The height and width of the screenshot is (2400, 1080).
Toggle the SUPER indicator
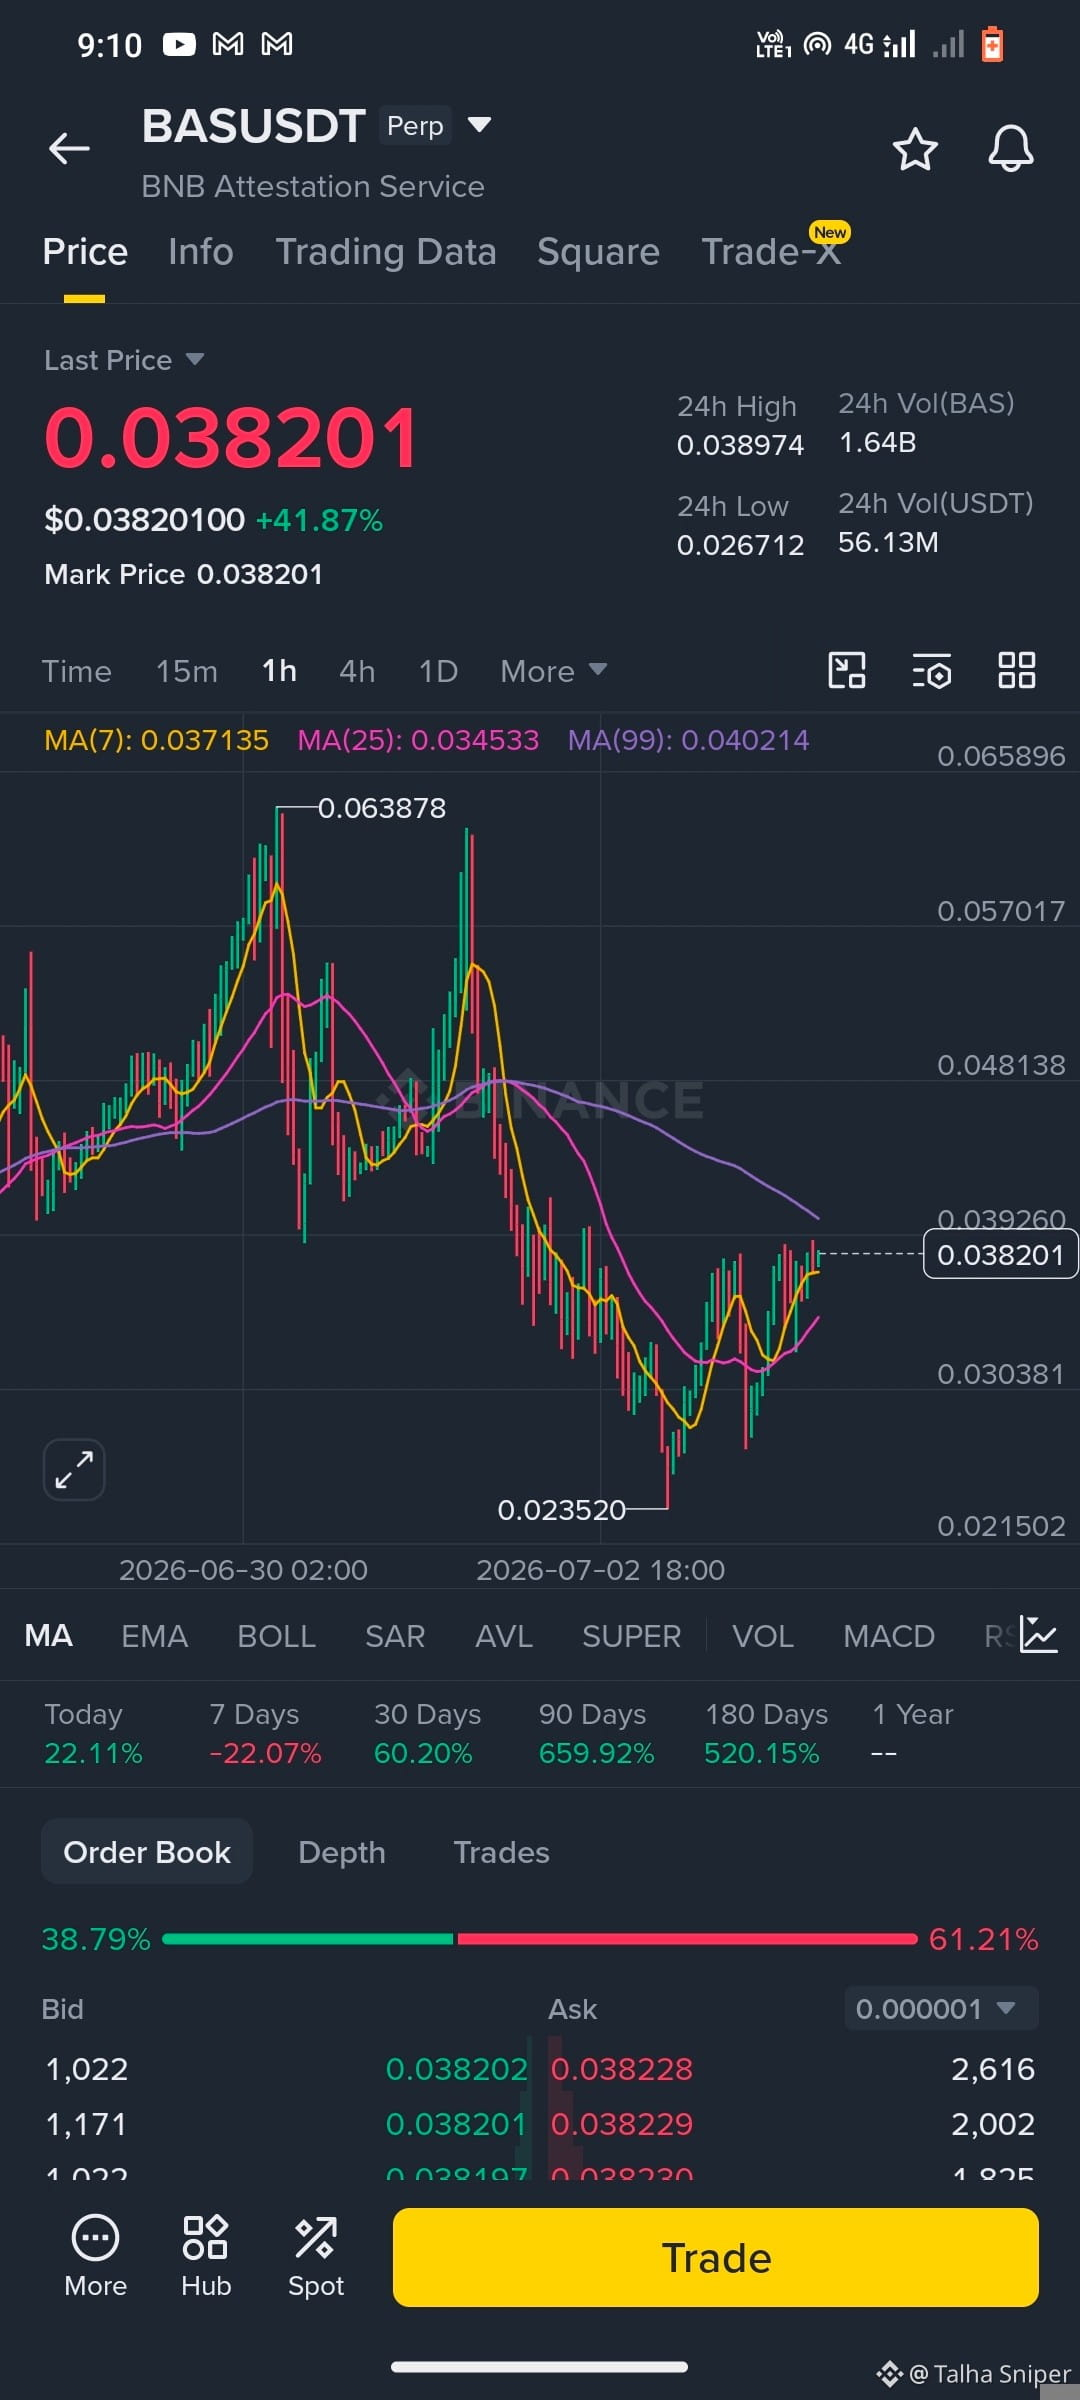pyautogui.click(x=631, y=1636)
